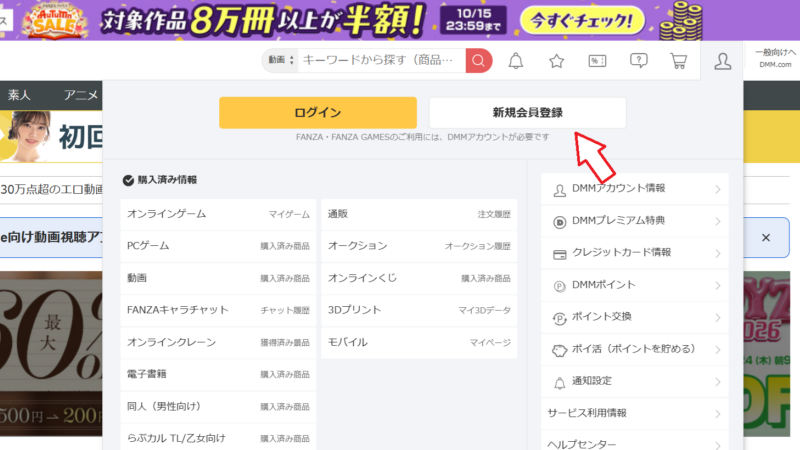Viewport: 800px width, 450px height.
Task: Expand クレジットカード情報 chevron
Action: pos(718,254)
